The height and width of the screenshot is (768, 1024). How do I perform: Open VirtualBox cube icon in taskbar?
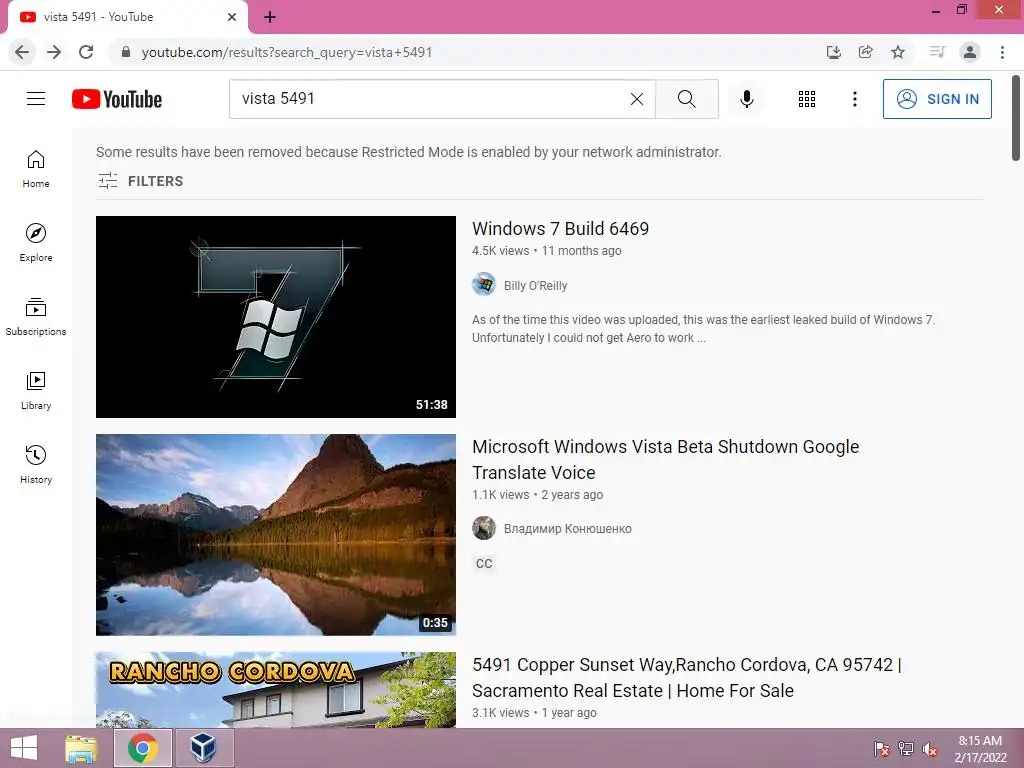click(203, 748)
